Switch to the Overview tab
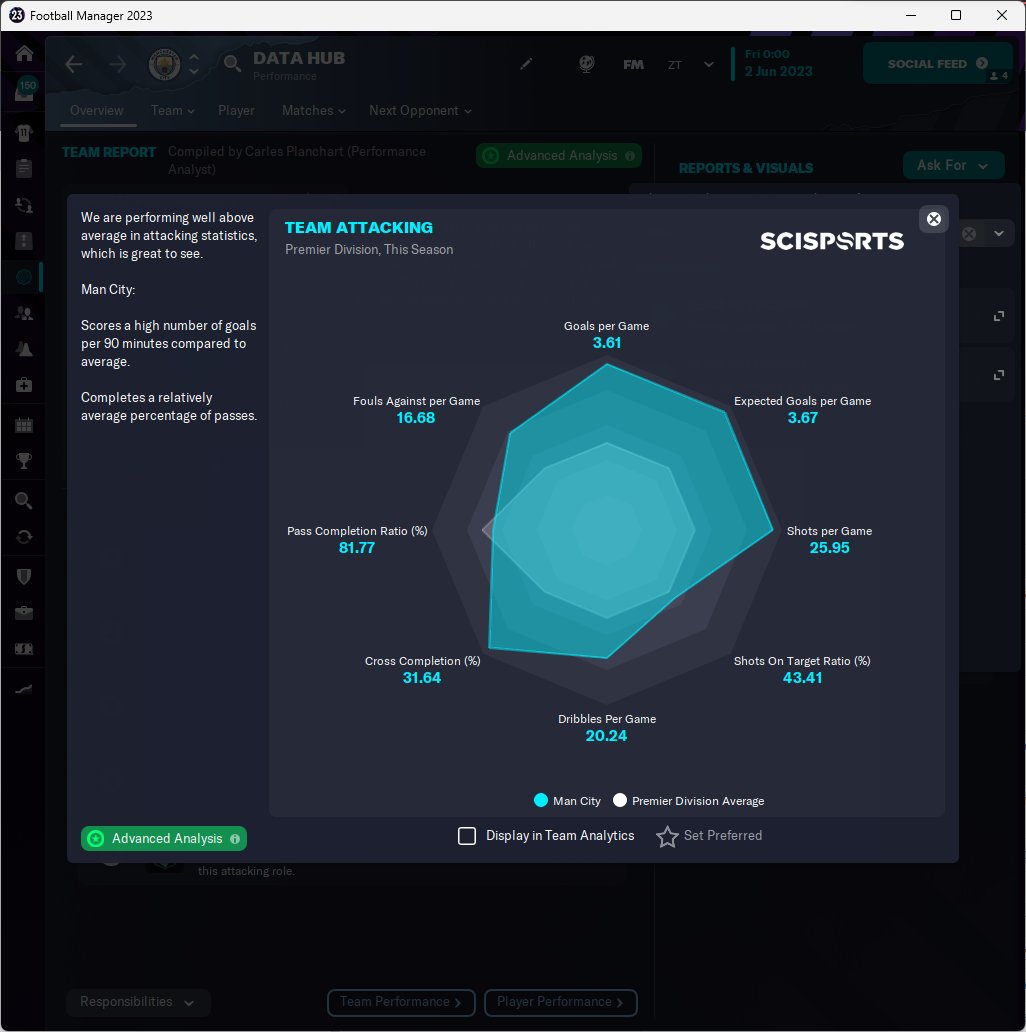Image resolution: width=1026 pixels, height=1032 pixels. pyautogui.click(x=97, y=111)
